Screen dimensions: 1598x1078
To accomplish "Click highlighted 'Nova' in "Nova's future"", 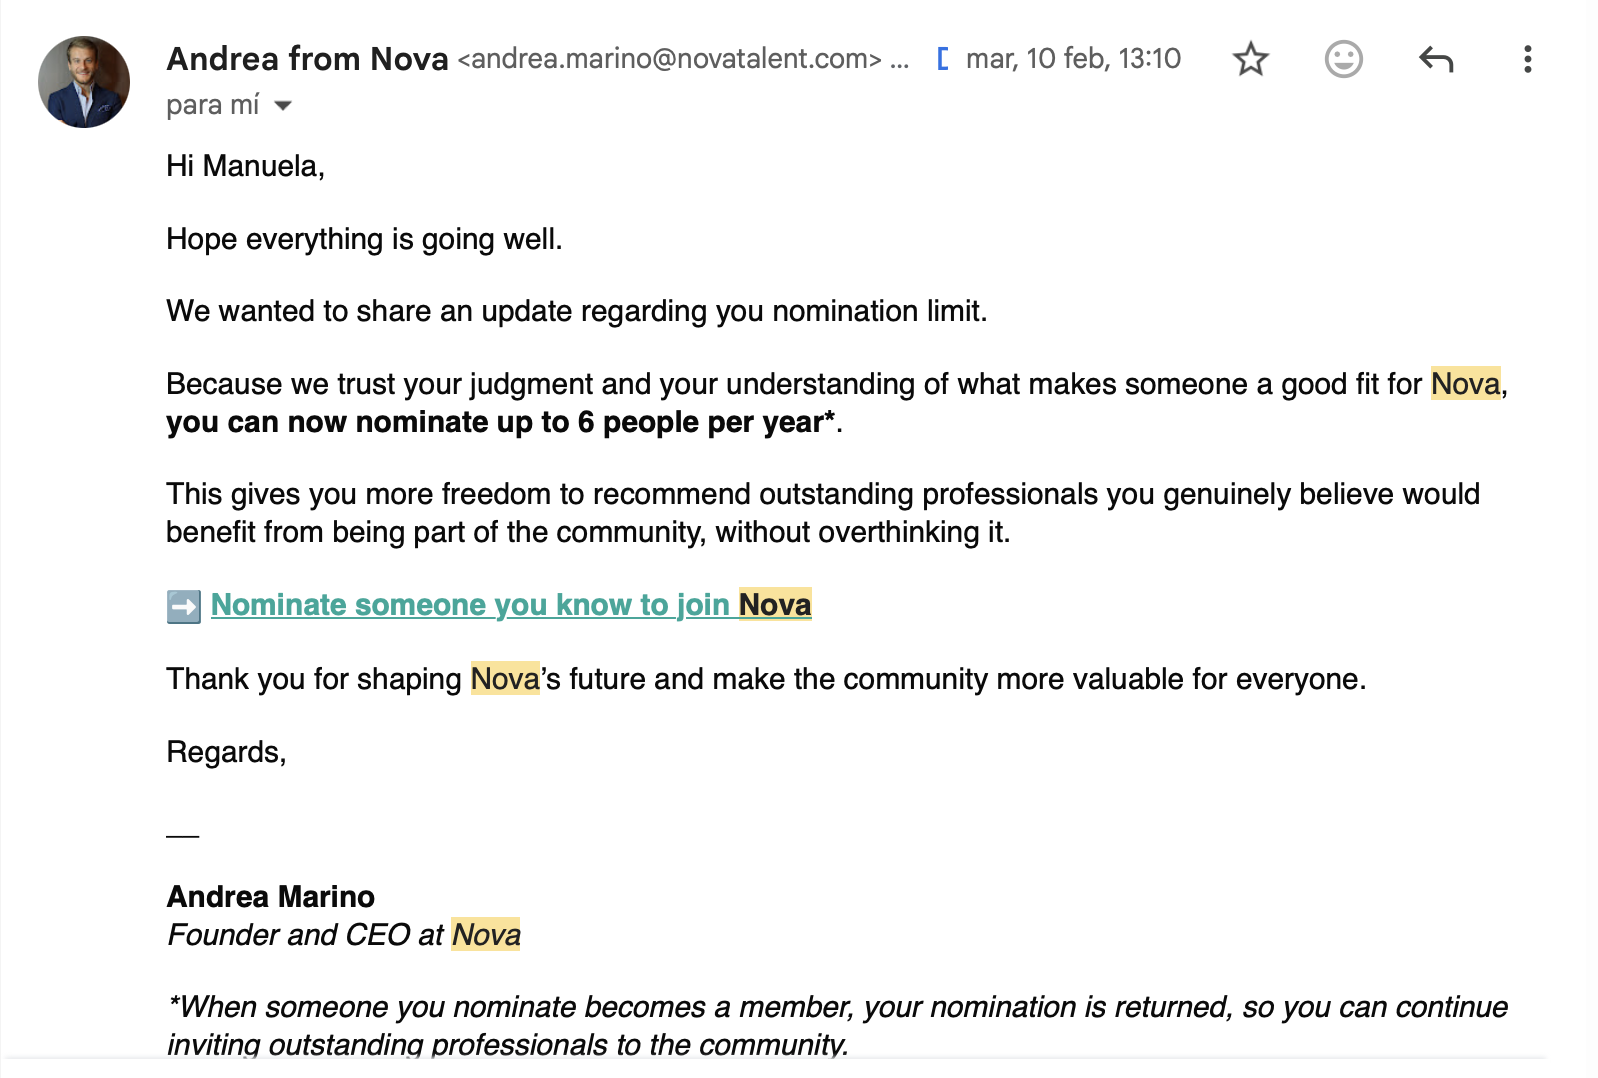I will coord(505,679).
